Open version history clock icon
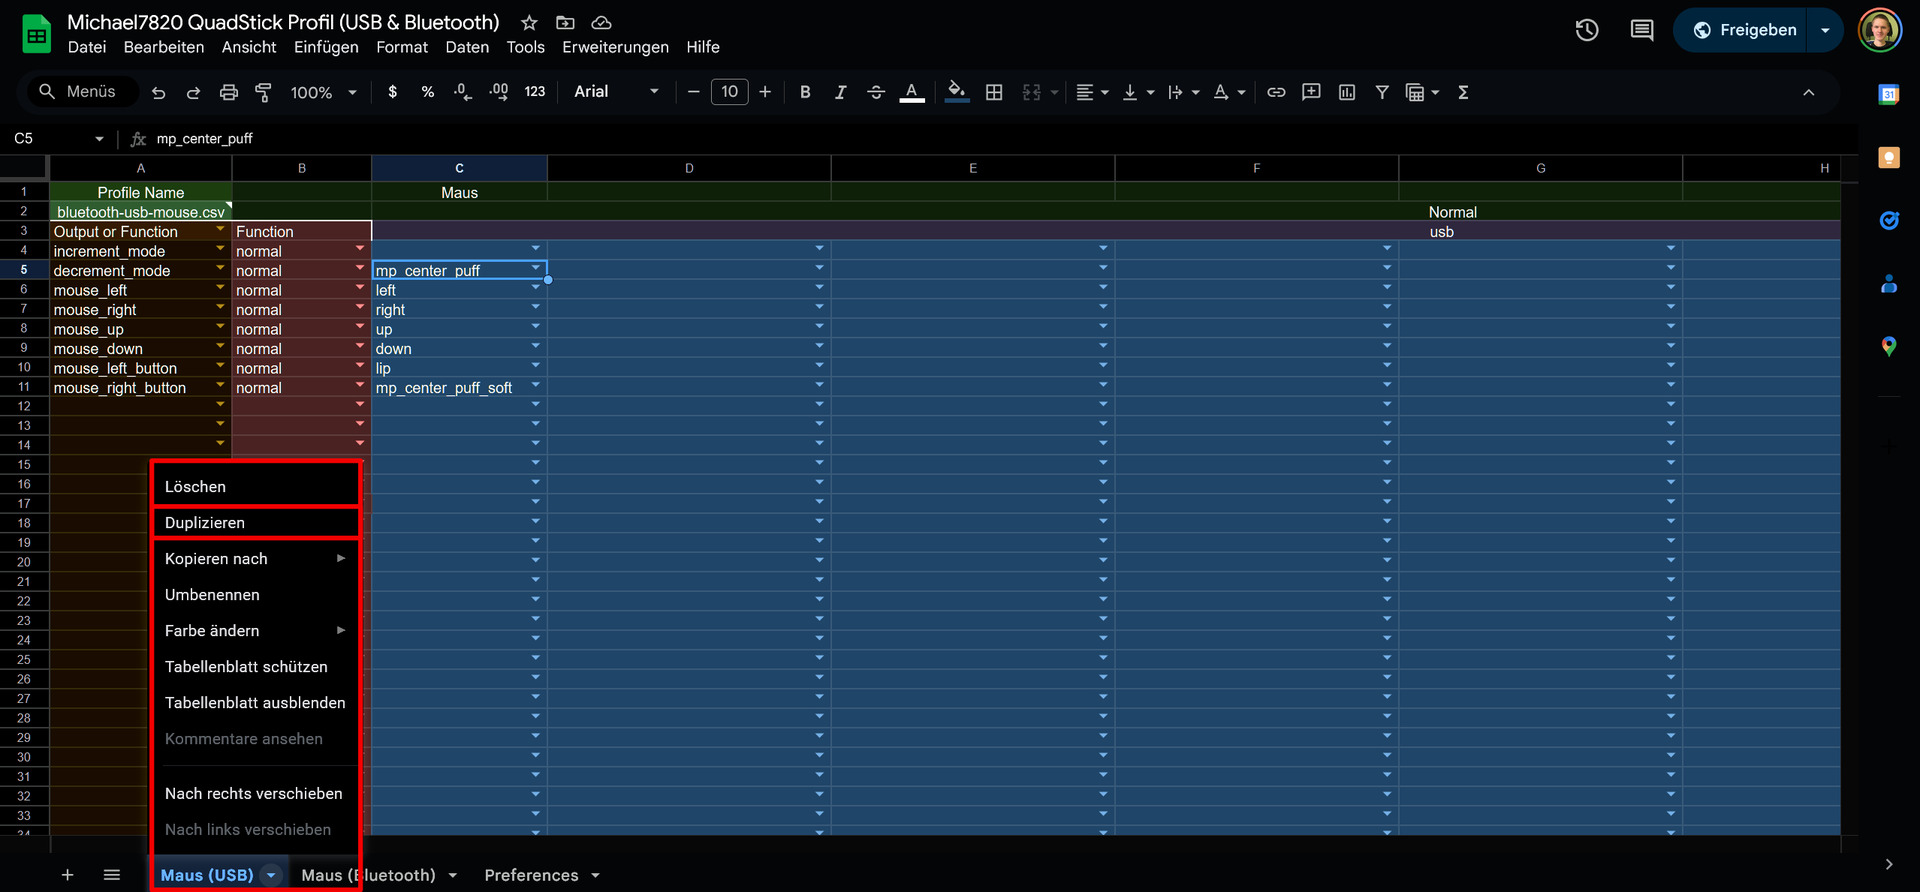The height and width of the screenshot is (892, 1920). point(1586,30)
